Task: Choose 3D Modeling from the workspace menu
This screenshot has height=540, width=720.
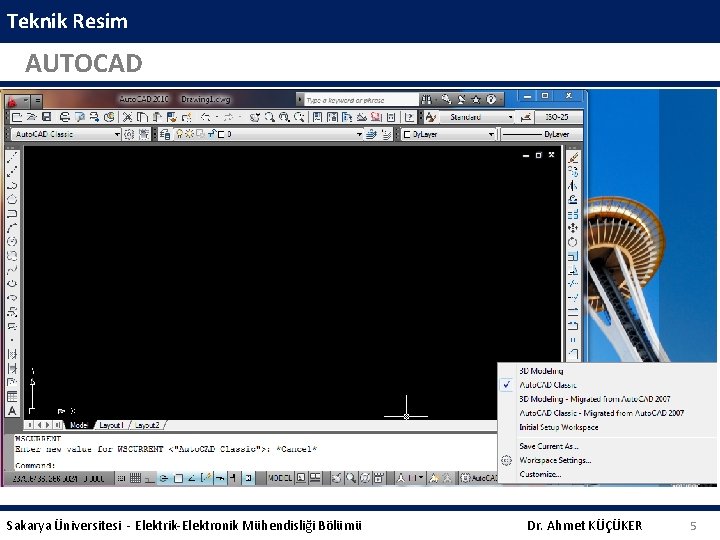Action: point(541,371)
